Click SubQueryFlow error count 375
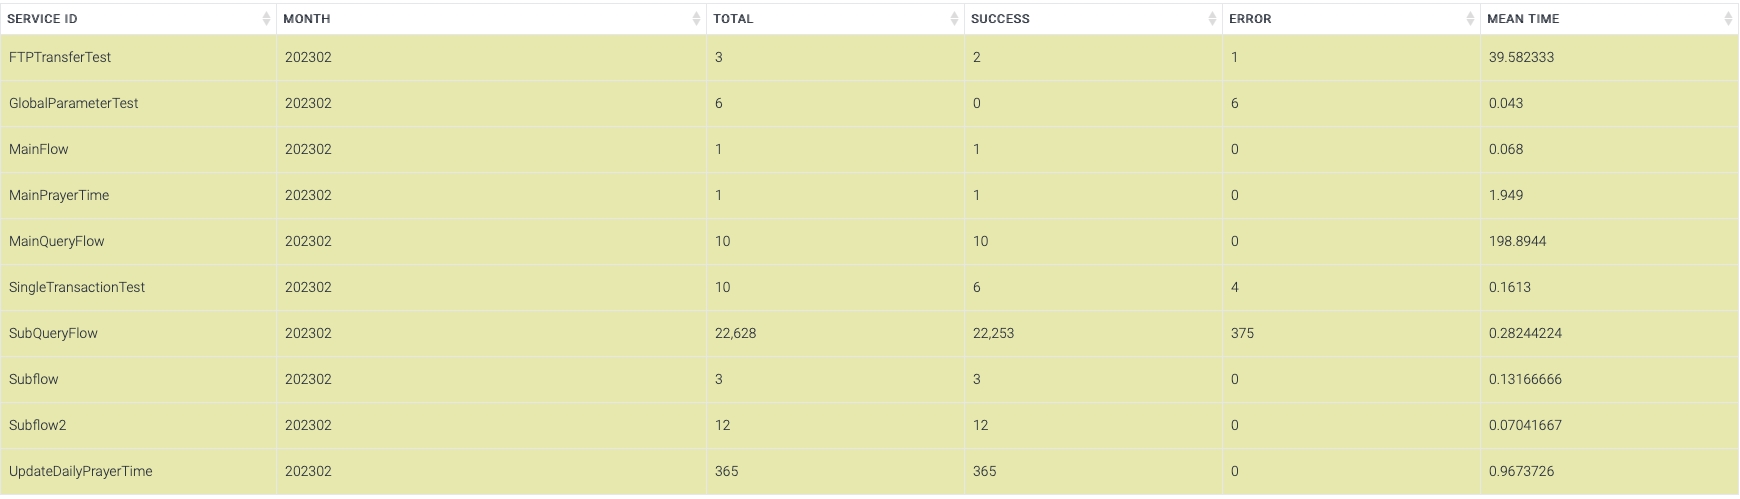Image resolution: width=1740 pixels, height=499 pixels. point(1242,334)
